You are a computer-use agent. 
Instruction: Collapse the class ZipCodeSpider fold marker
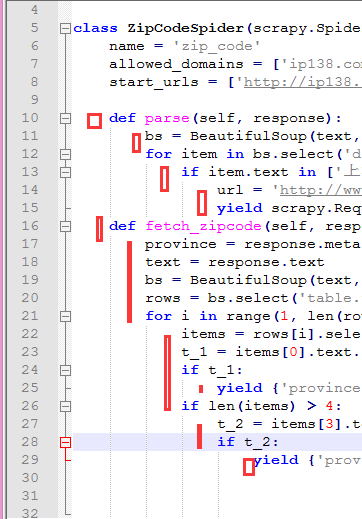[65, 29]
